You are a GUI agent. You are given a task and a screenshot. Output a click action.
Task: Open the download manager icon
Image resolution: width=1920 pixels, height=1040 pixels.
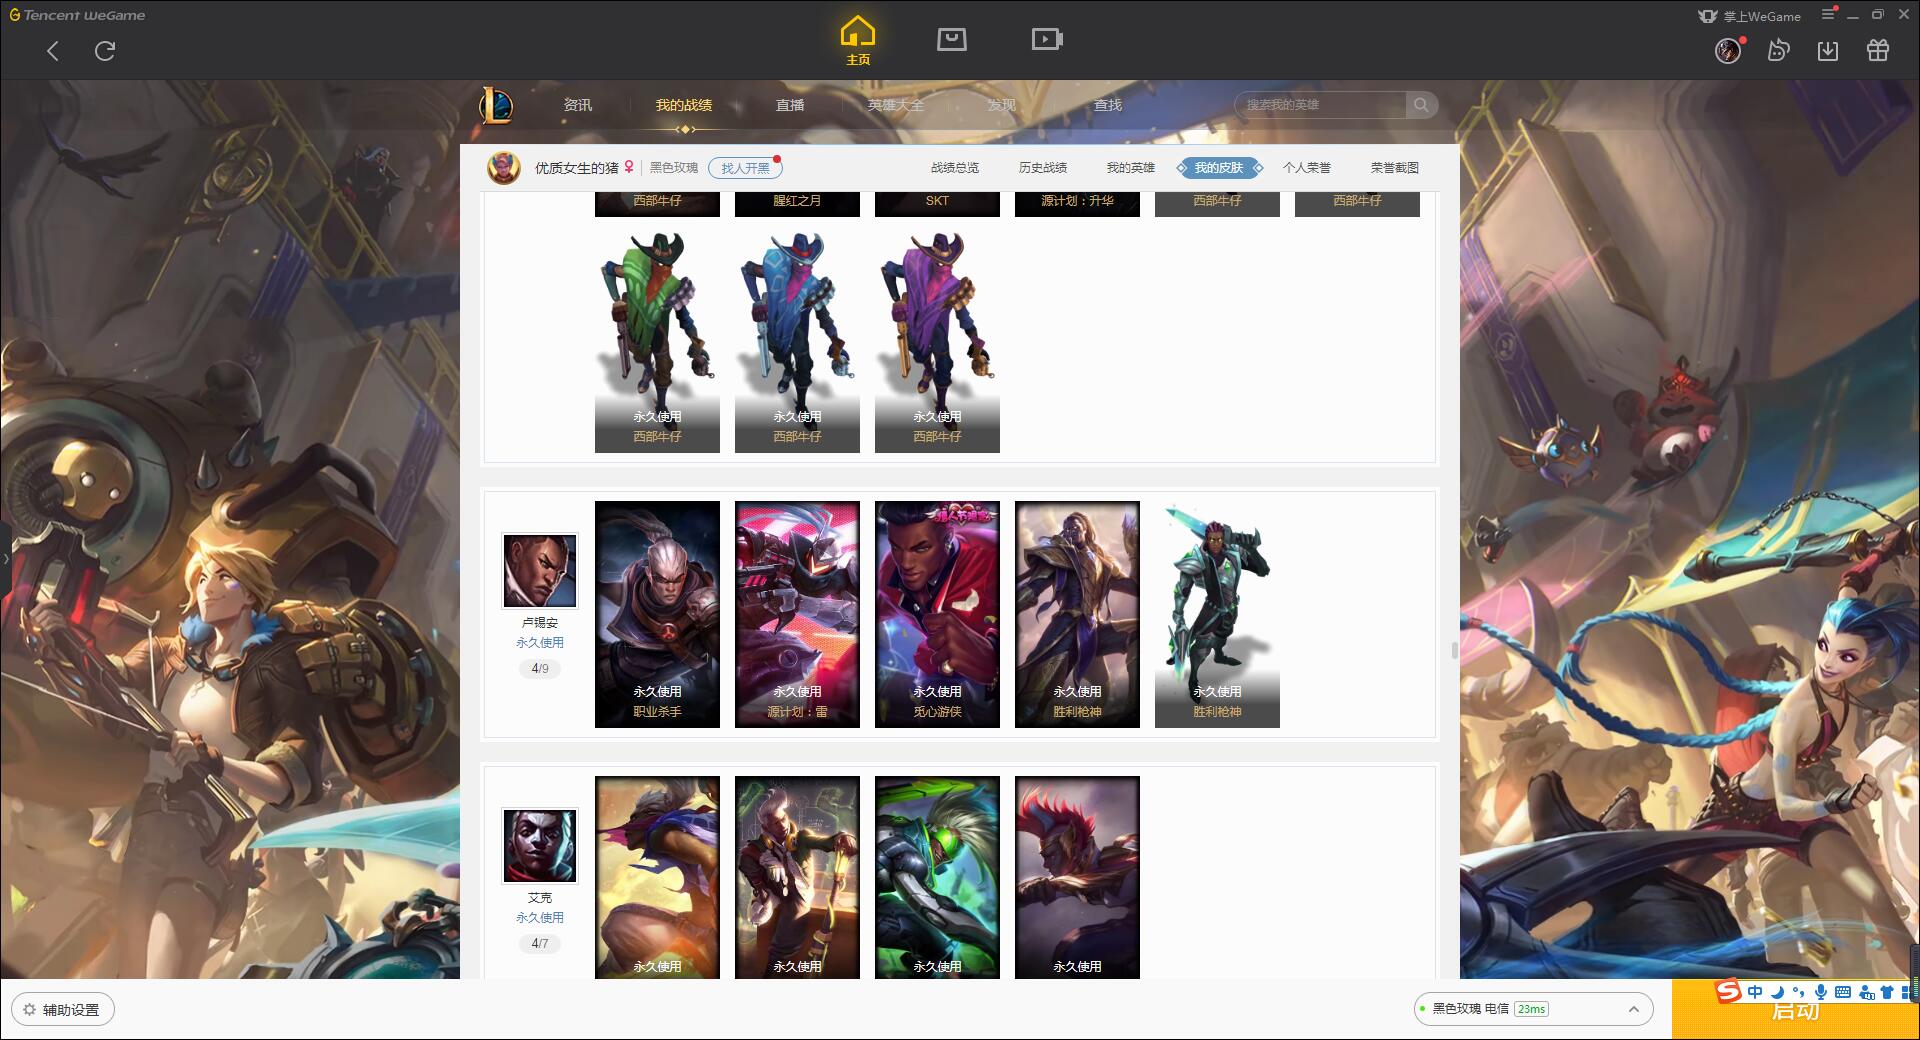[x=1828, y=50]
